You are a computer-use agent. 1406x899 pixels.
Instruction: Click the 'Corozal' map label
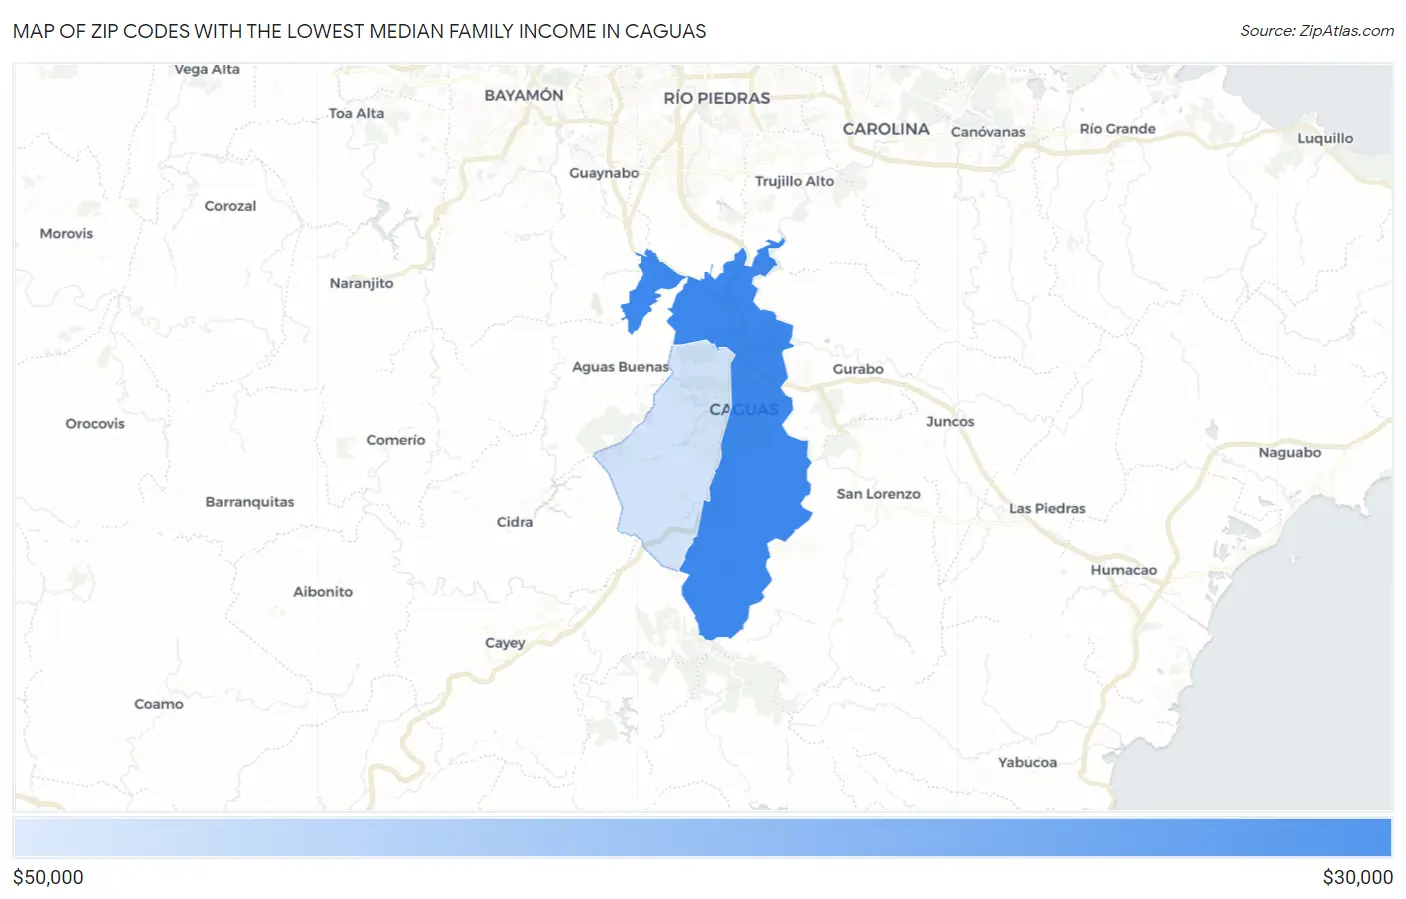click(230, 206)
